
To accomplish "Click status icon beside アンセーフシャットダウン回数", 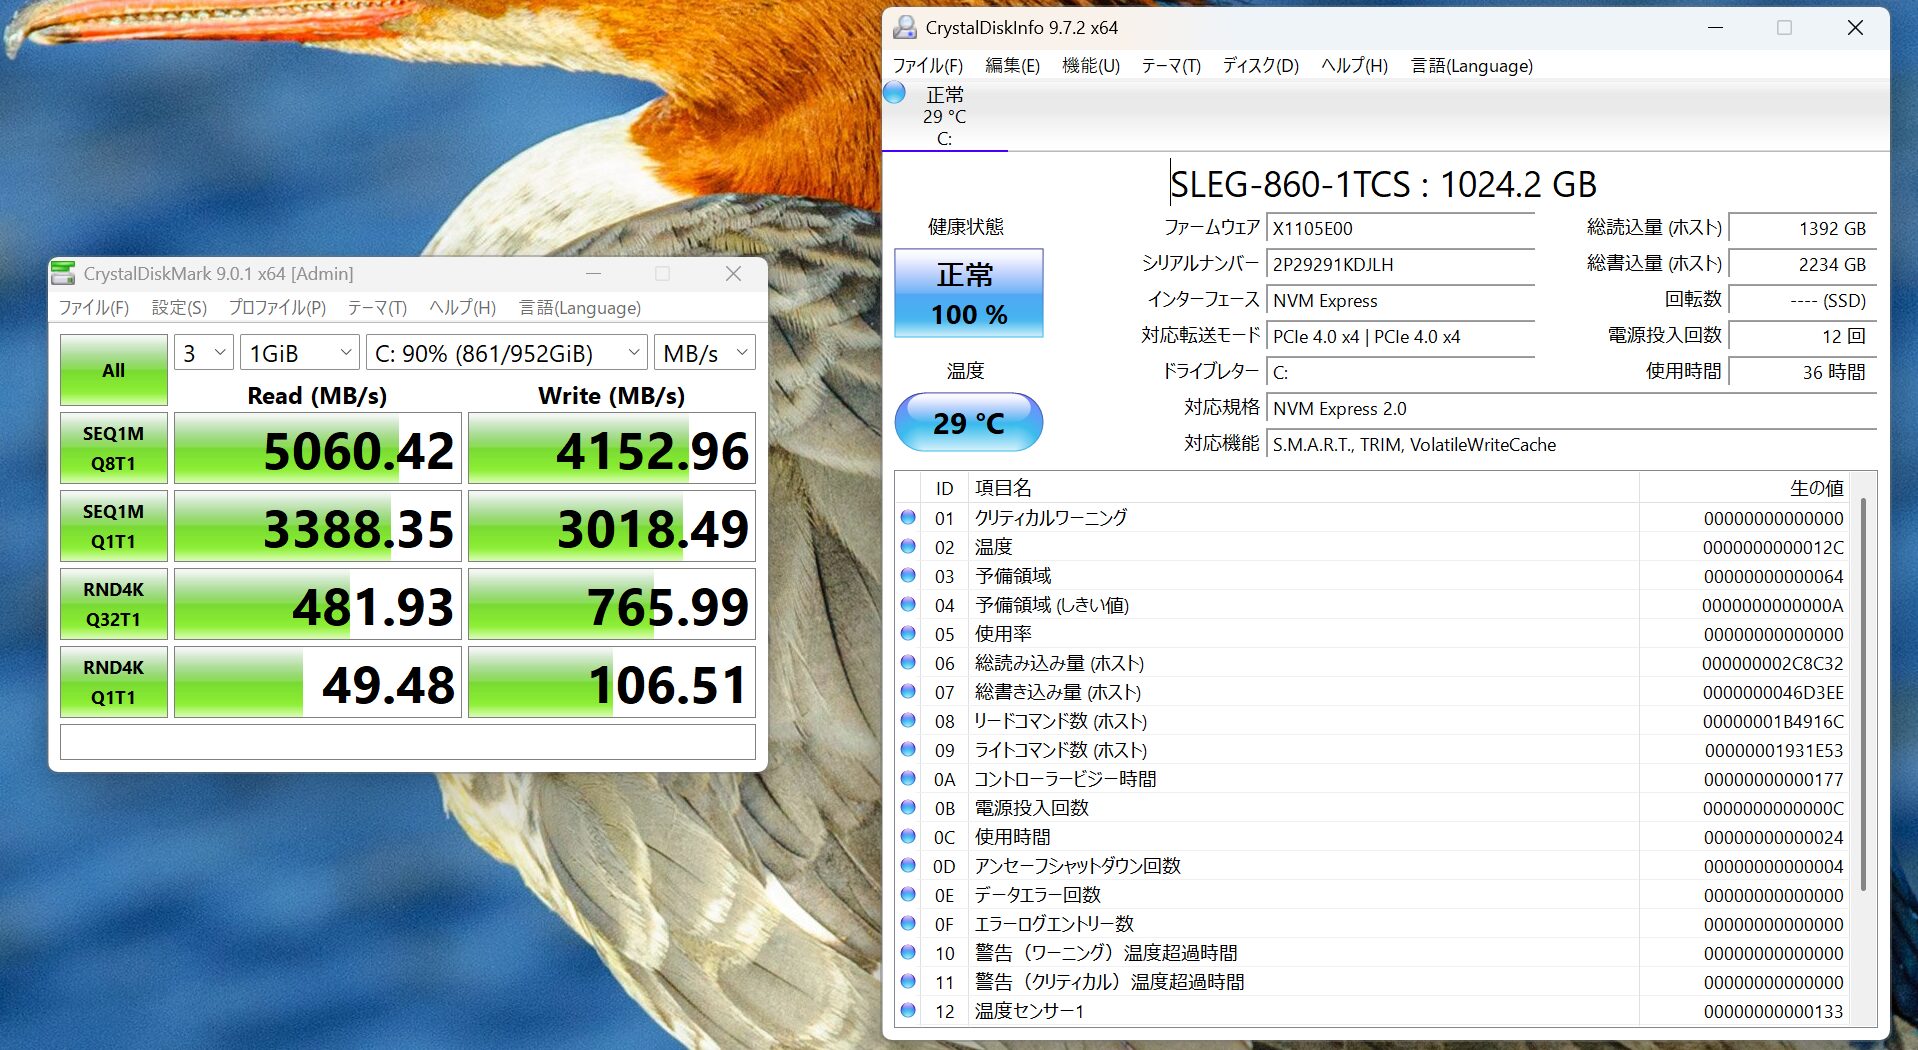I will pos(909,866).
